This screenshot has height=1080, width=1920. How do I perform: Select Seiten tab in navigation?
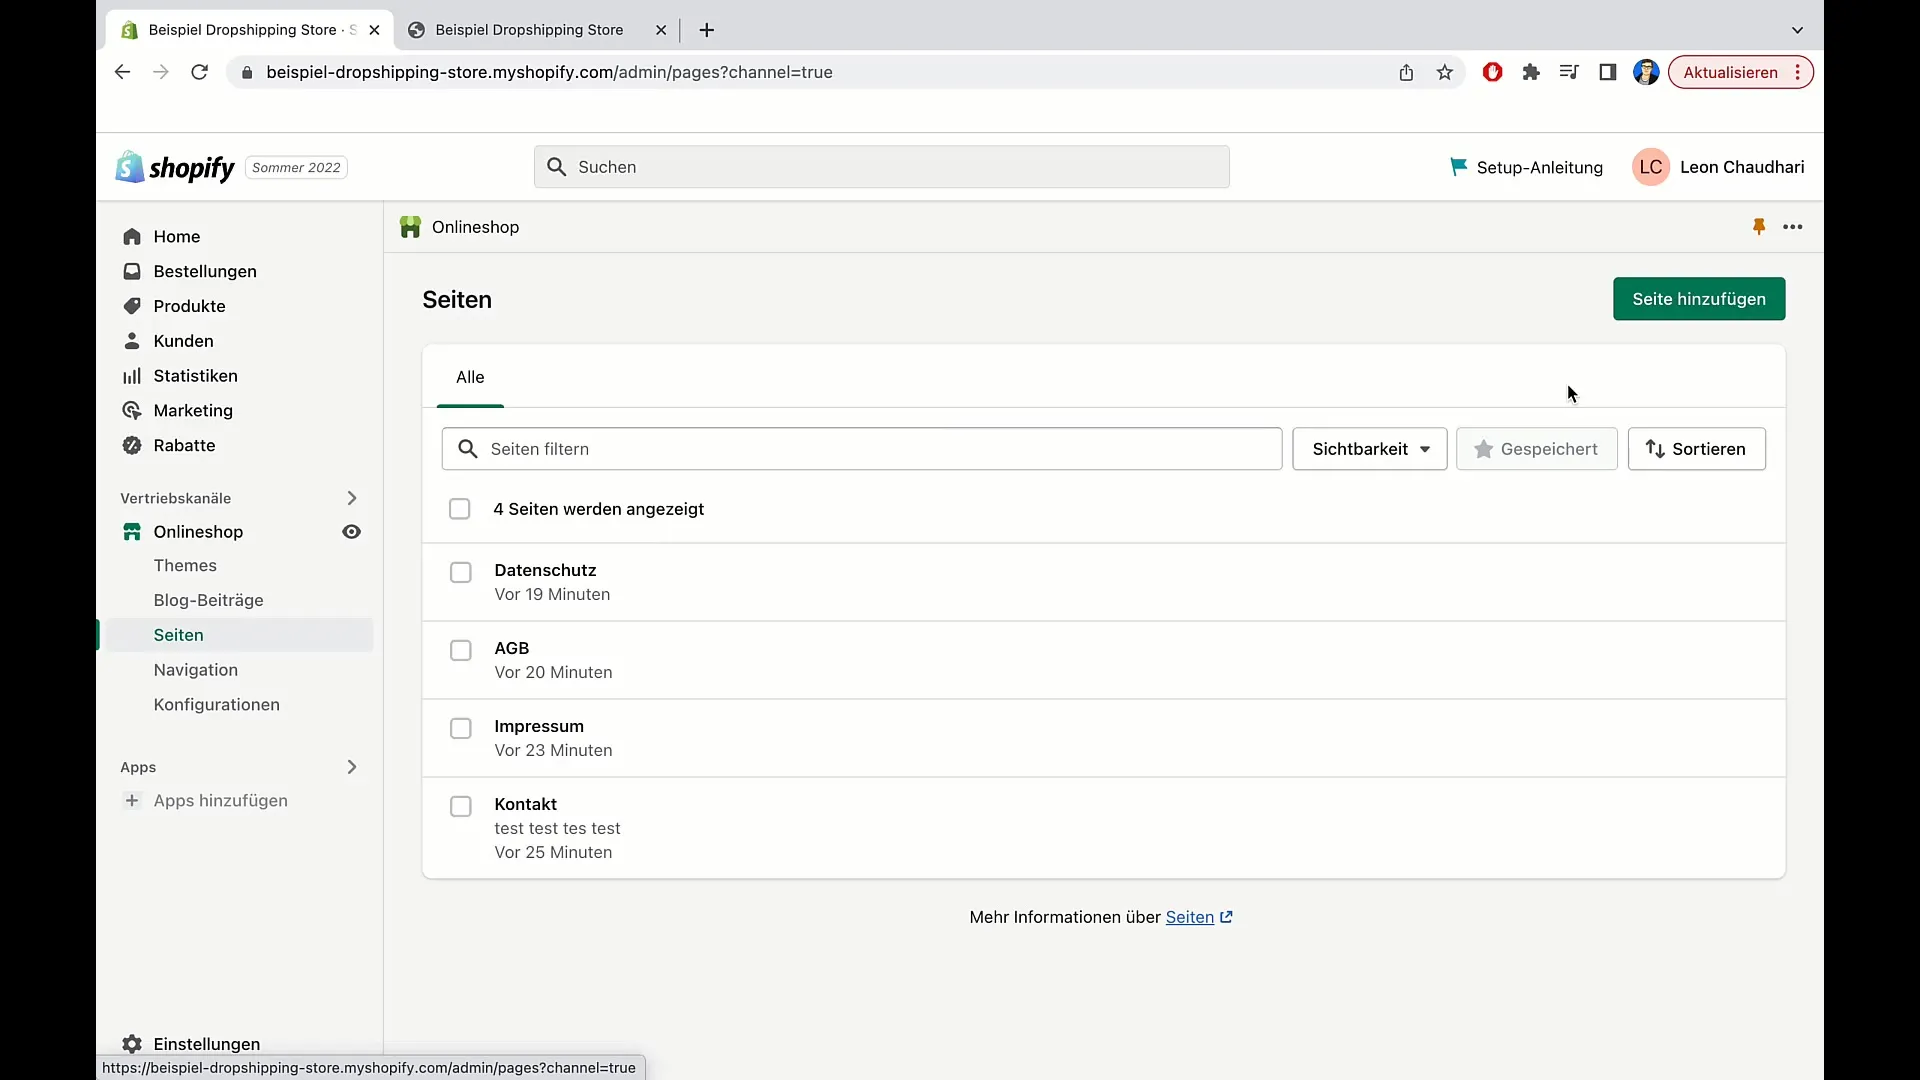click(x=178, y=634)
